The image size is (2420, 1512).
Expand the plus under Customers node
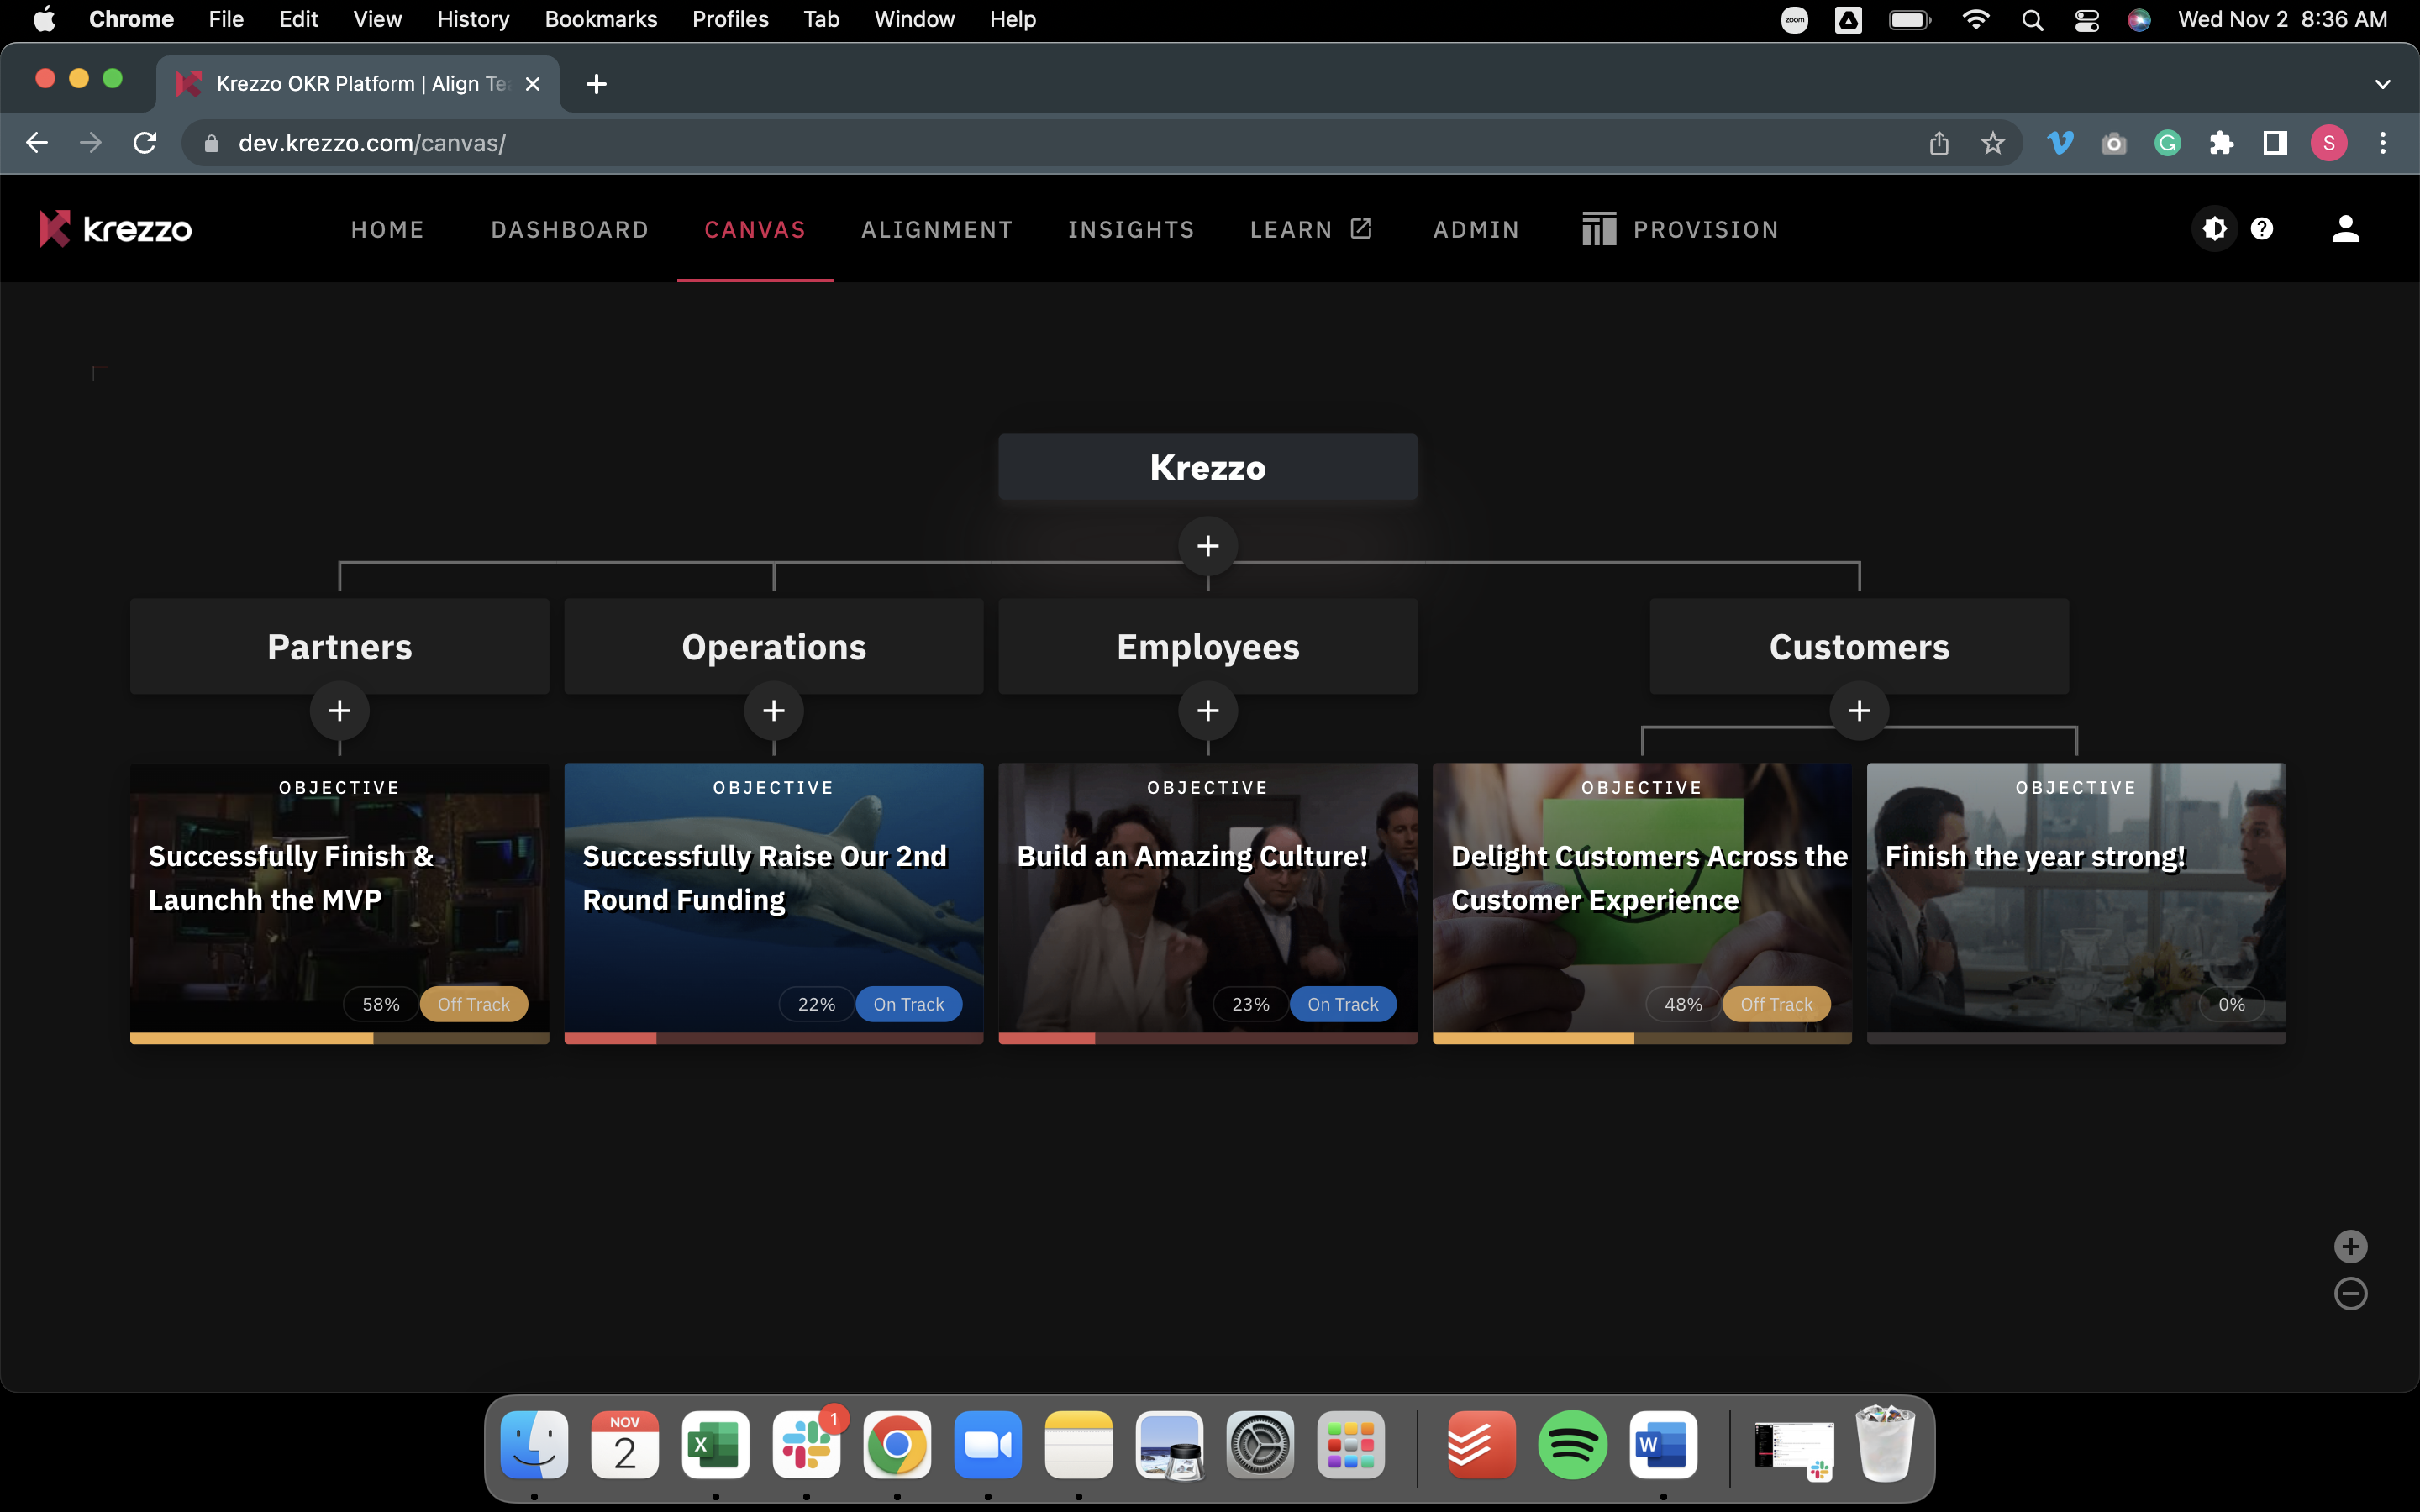tap(1859, 711)
